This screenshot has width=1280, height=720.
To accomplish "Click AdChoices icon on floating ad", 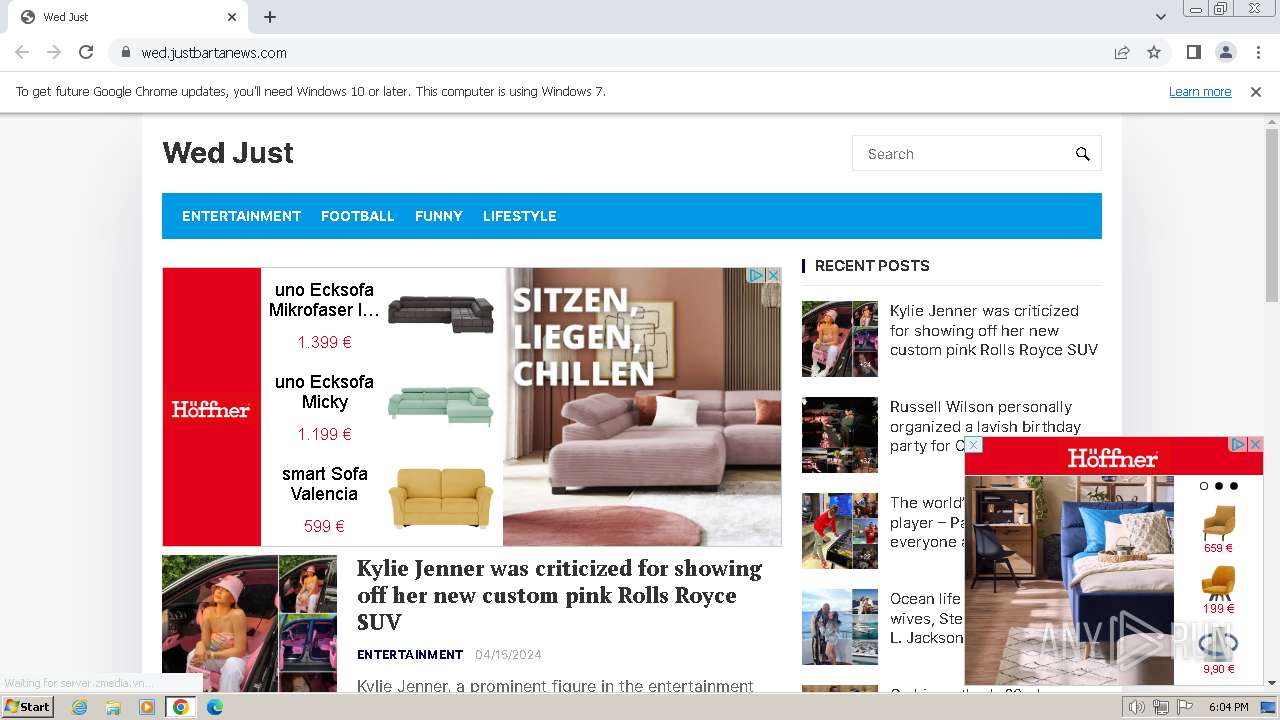I will (x=1238, y=444).
